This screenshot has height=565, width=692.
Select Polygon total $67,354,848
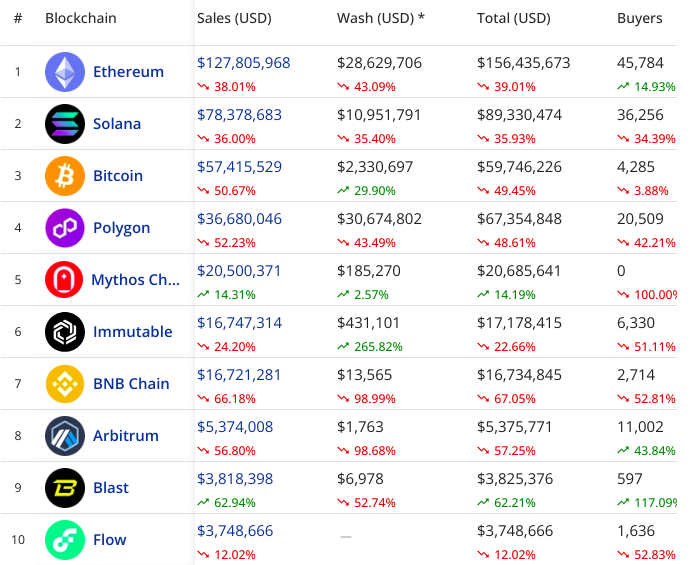coord(519,219)
